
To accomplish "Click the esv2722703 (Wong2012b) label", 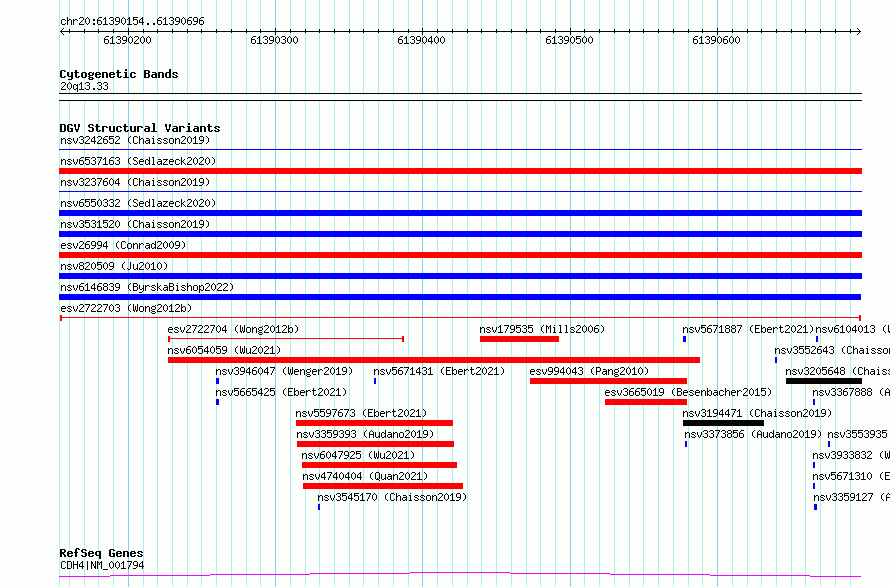I will [126, 308].
